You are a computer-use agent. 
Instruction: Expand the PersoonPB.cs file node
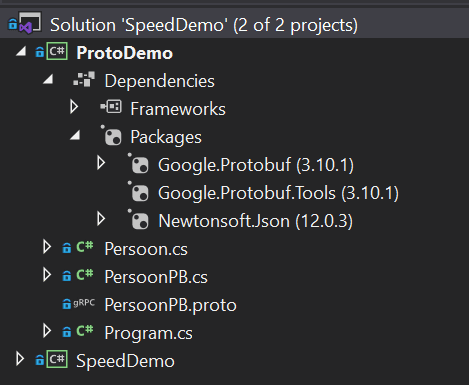click(x=47, y=275)
